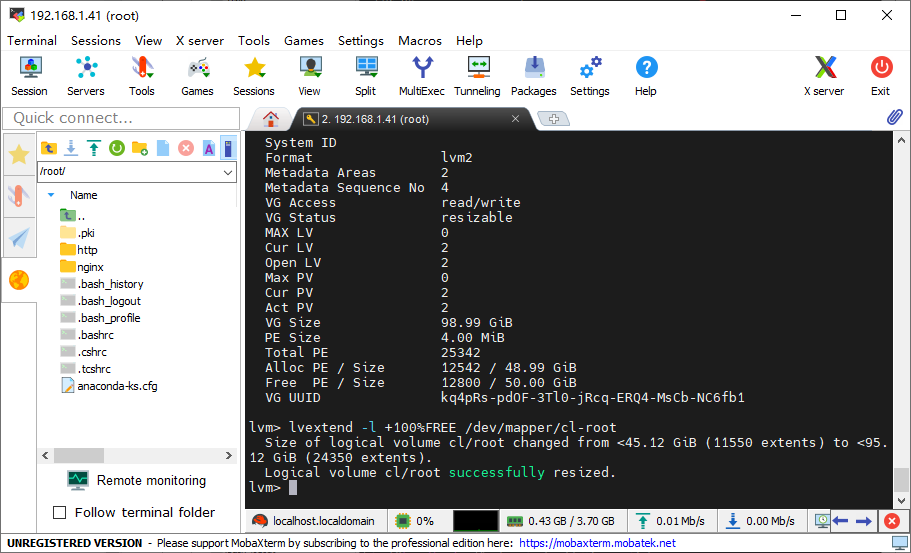Click the red Exit power icon
The width and height of the screenshot is (911, 553).
point(881,76)
